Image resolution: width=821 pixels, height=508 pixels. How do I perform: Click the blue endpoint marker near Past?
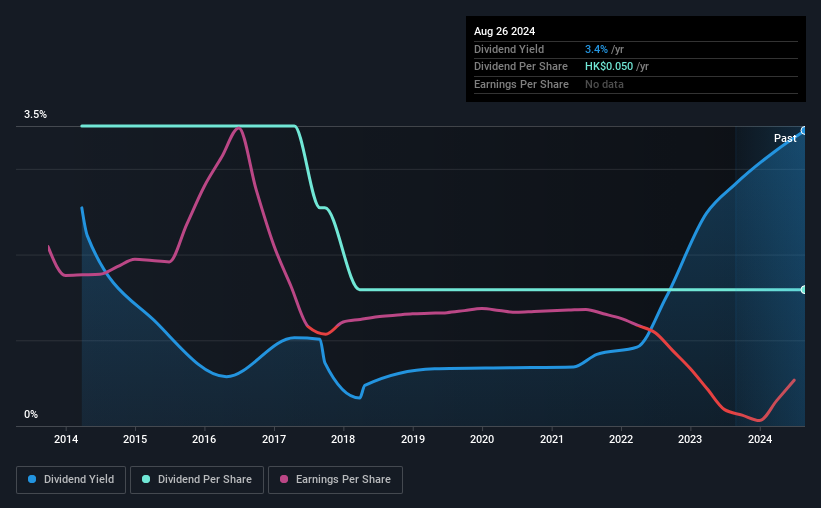coord(804,130)
